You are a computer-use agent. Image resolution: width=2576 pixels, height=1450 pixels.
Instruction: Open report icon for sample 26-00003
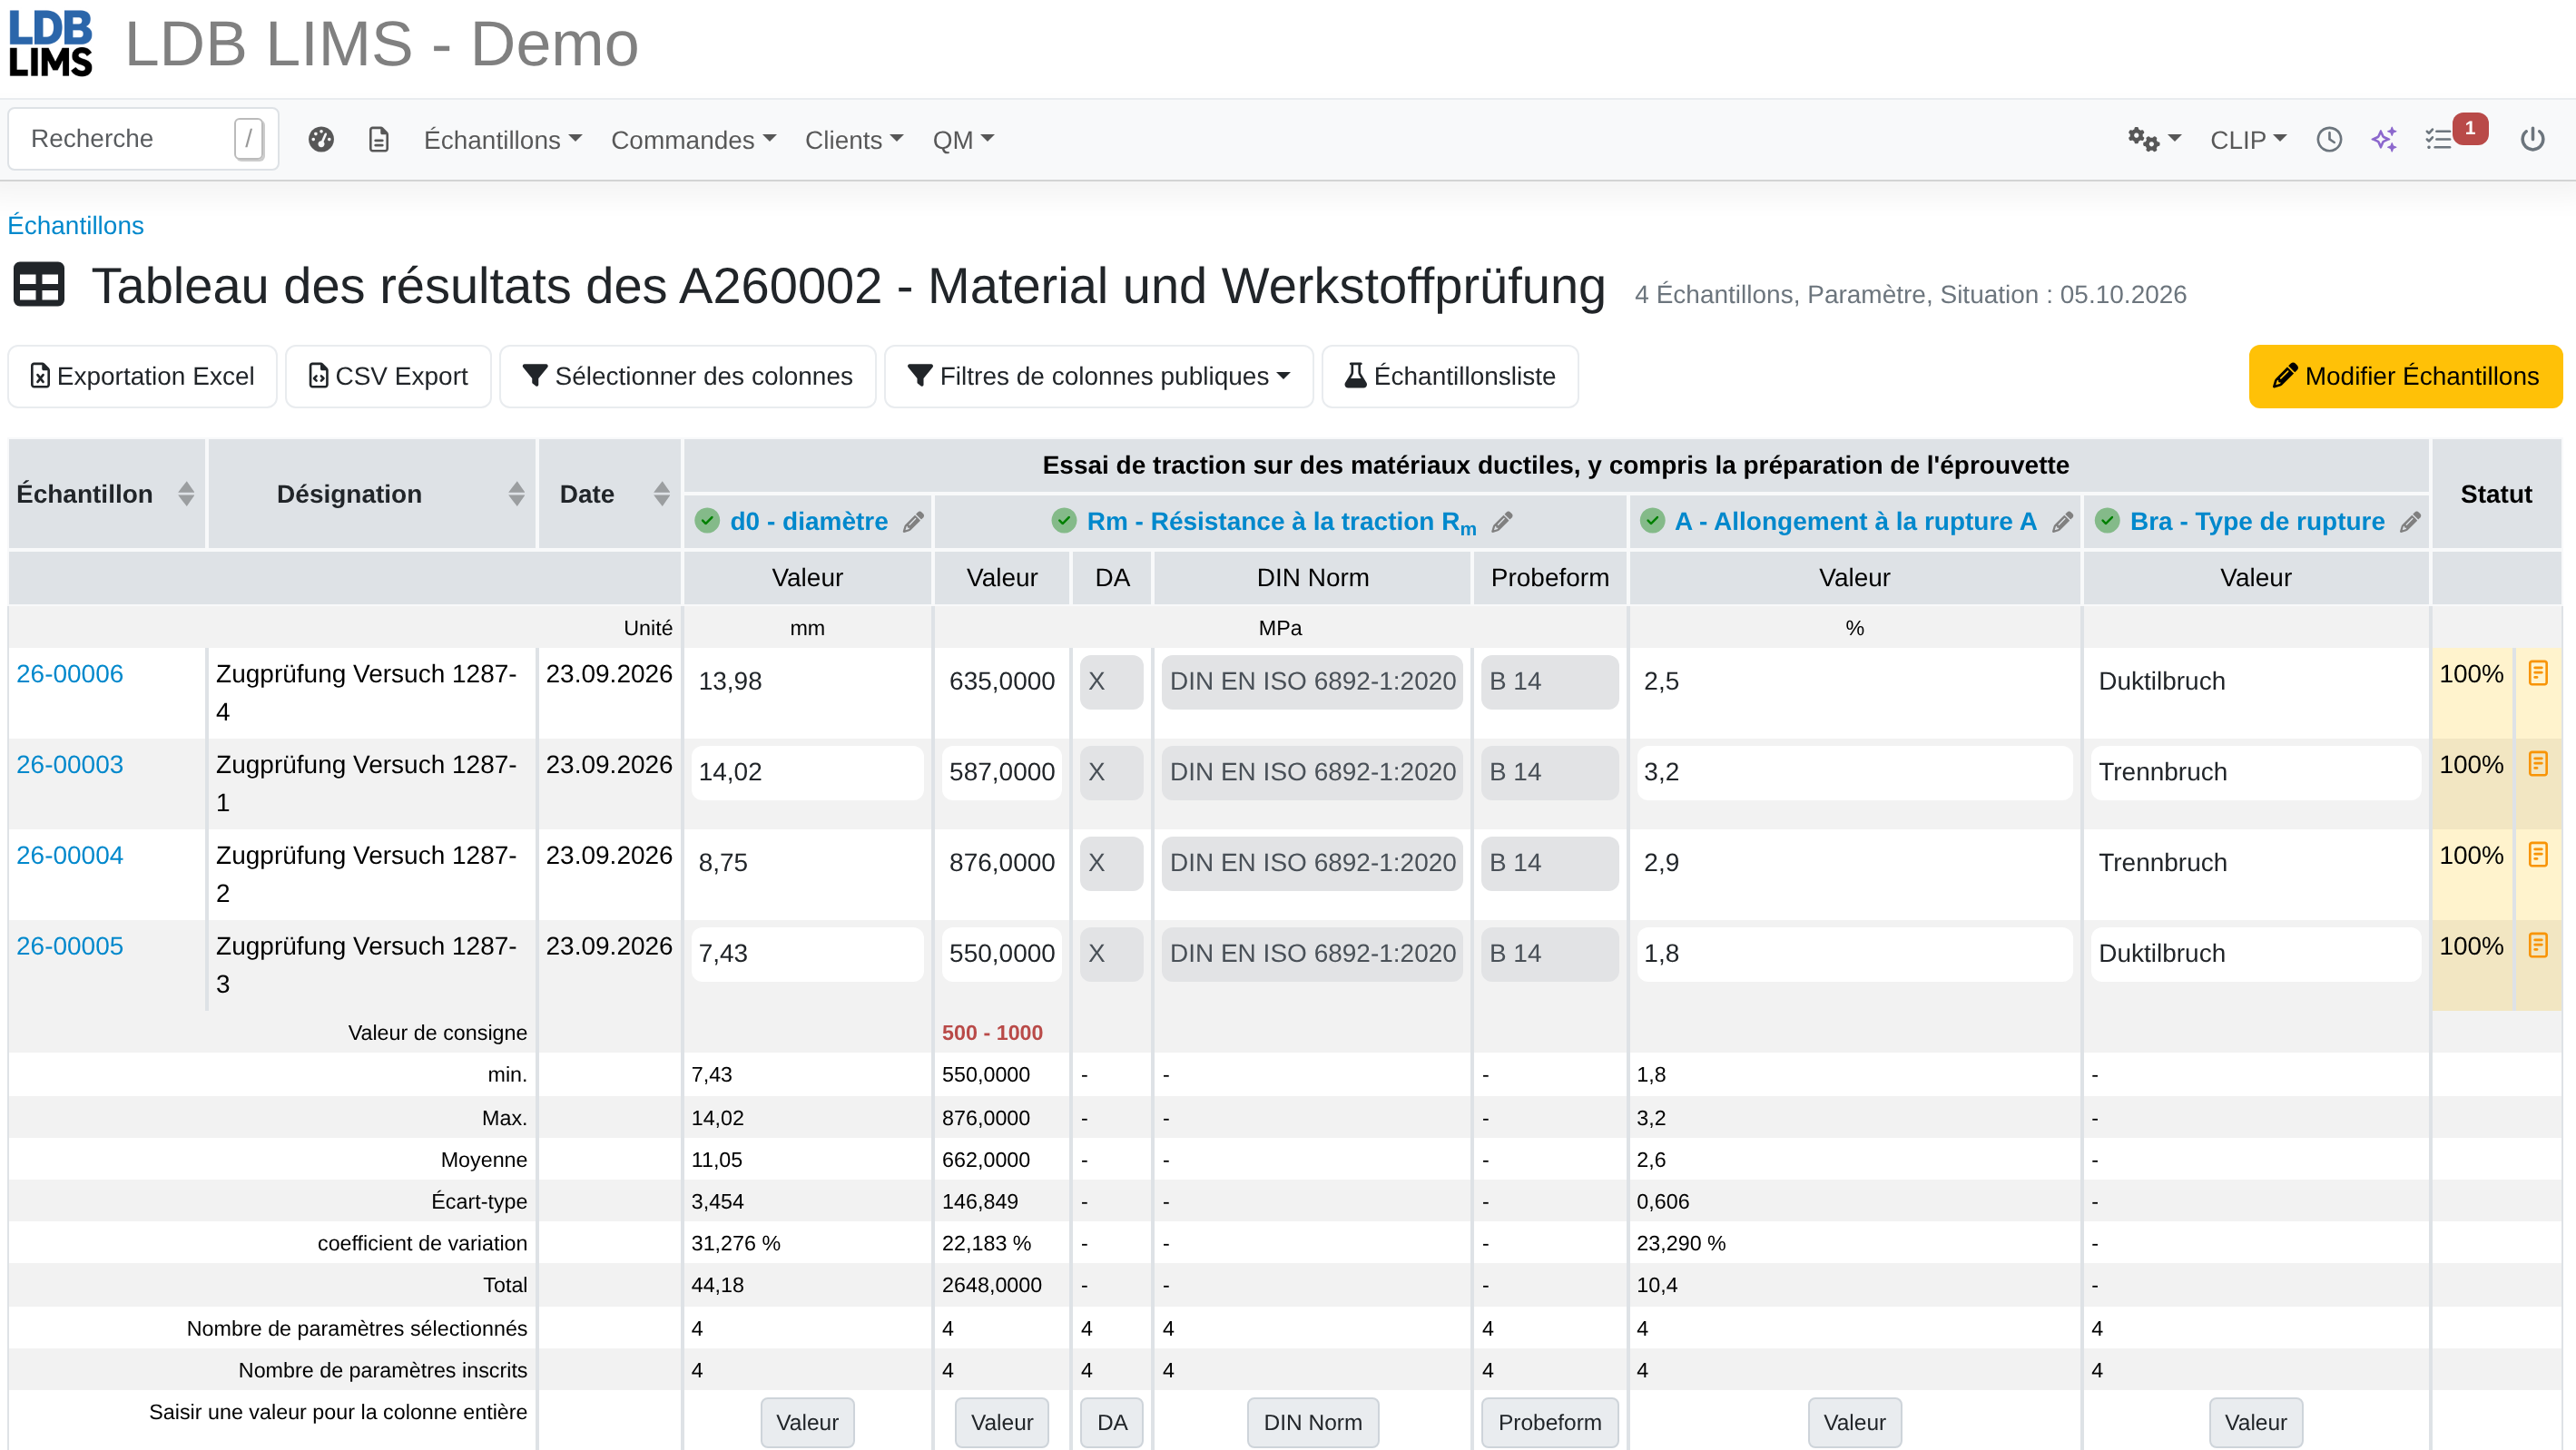(x=2538, y=764)
